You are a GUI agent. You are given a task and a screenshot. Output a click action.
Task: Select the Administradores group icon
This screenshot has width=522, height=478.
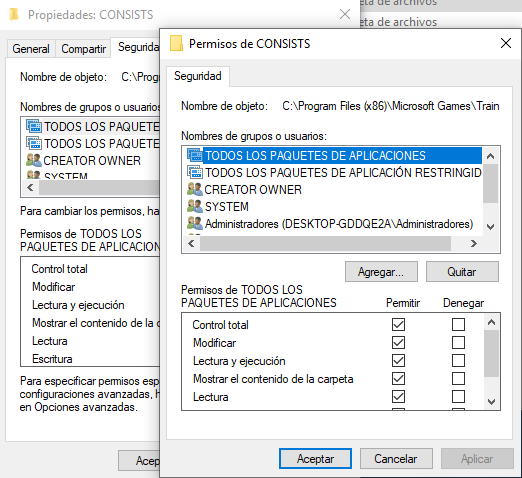tap(195, 223)
